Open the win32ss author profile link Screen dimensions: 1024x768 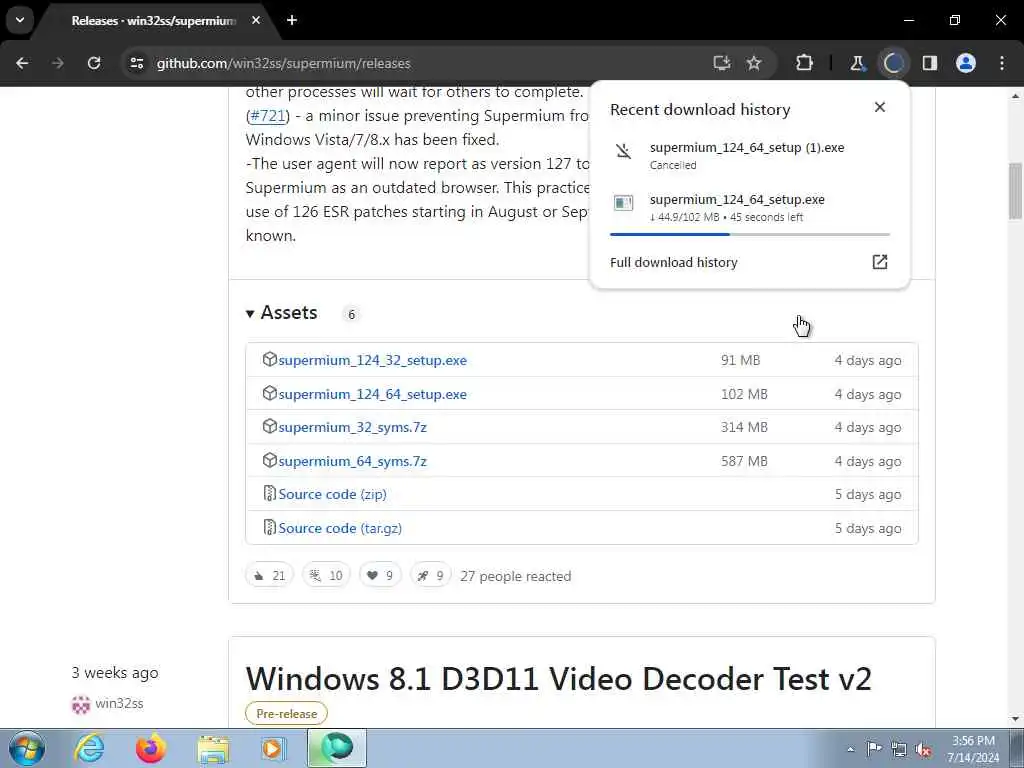tap(119, 703)
